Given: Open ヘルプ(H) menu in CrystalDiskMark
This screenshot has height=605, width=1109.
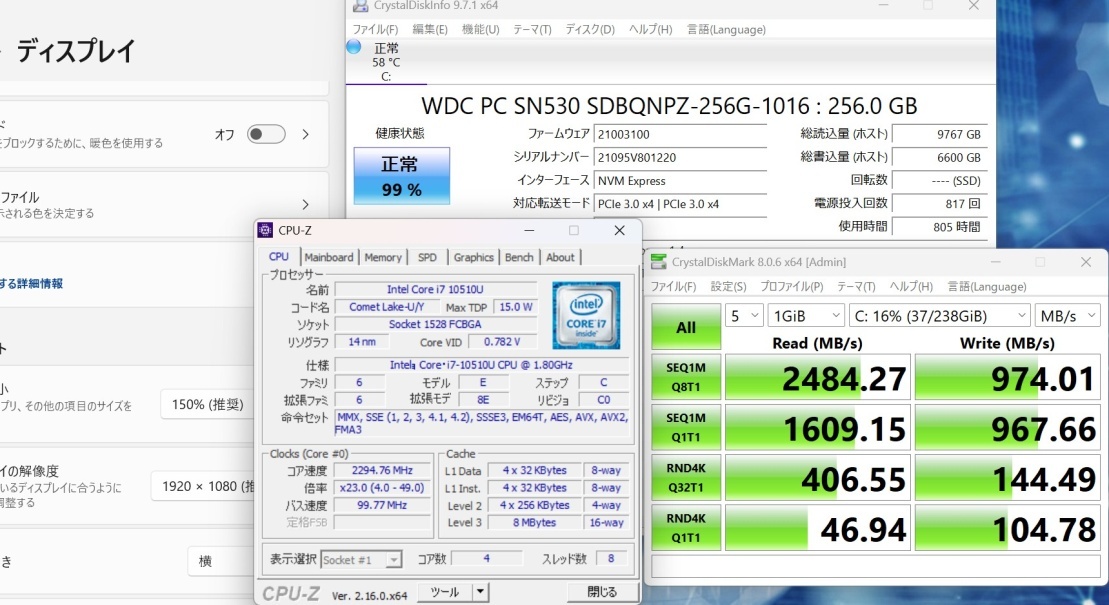Looking at the screenshot, I should [911, 287].
